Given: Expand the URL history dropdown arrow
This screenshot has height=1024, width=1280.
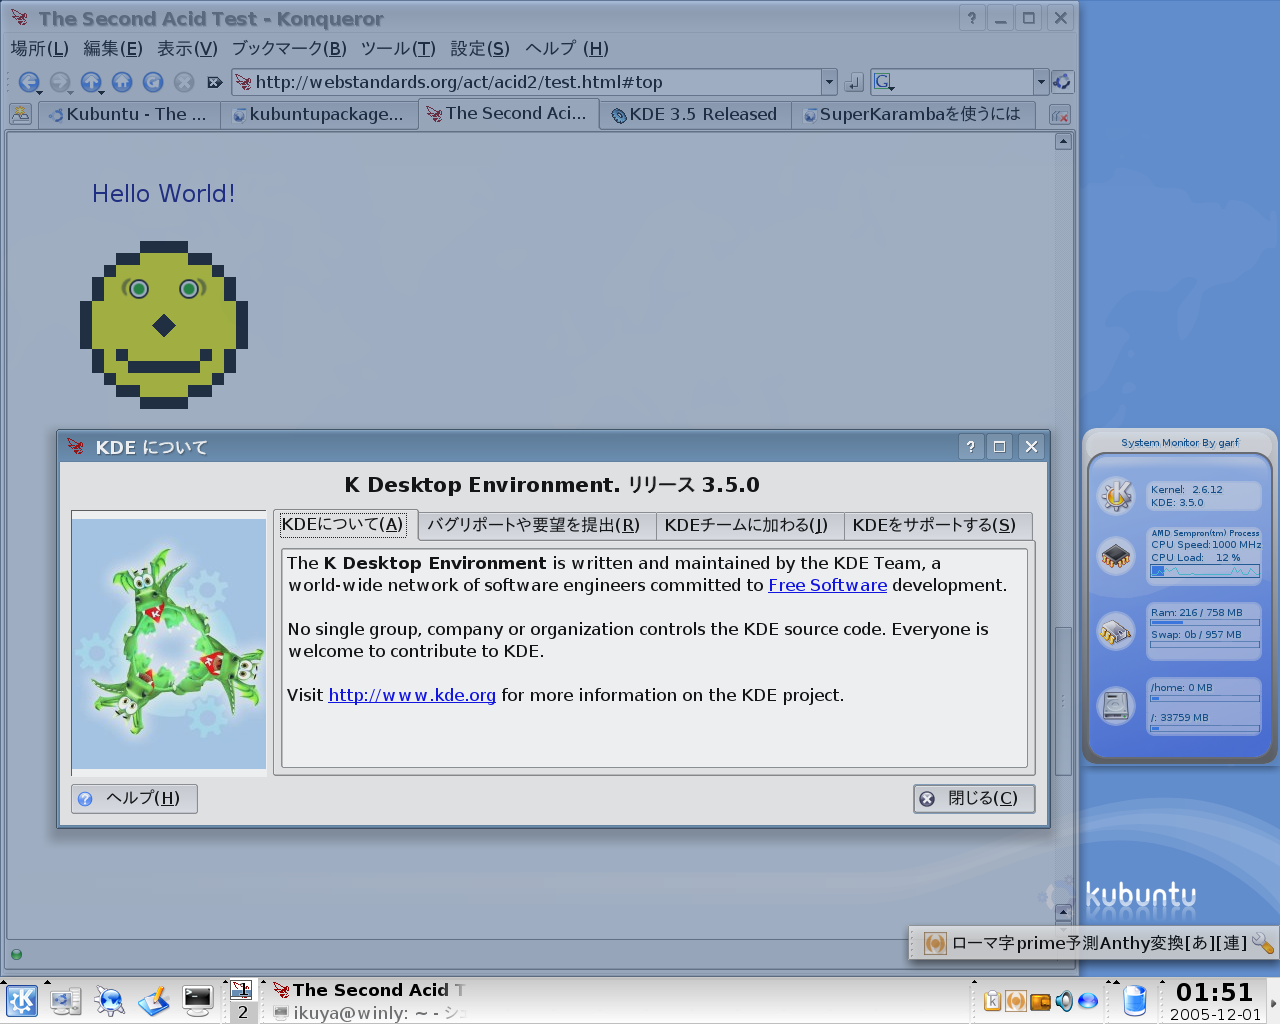Looking at the screenshot, I should point(829,82).
